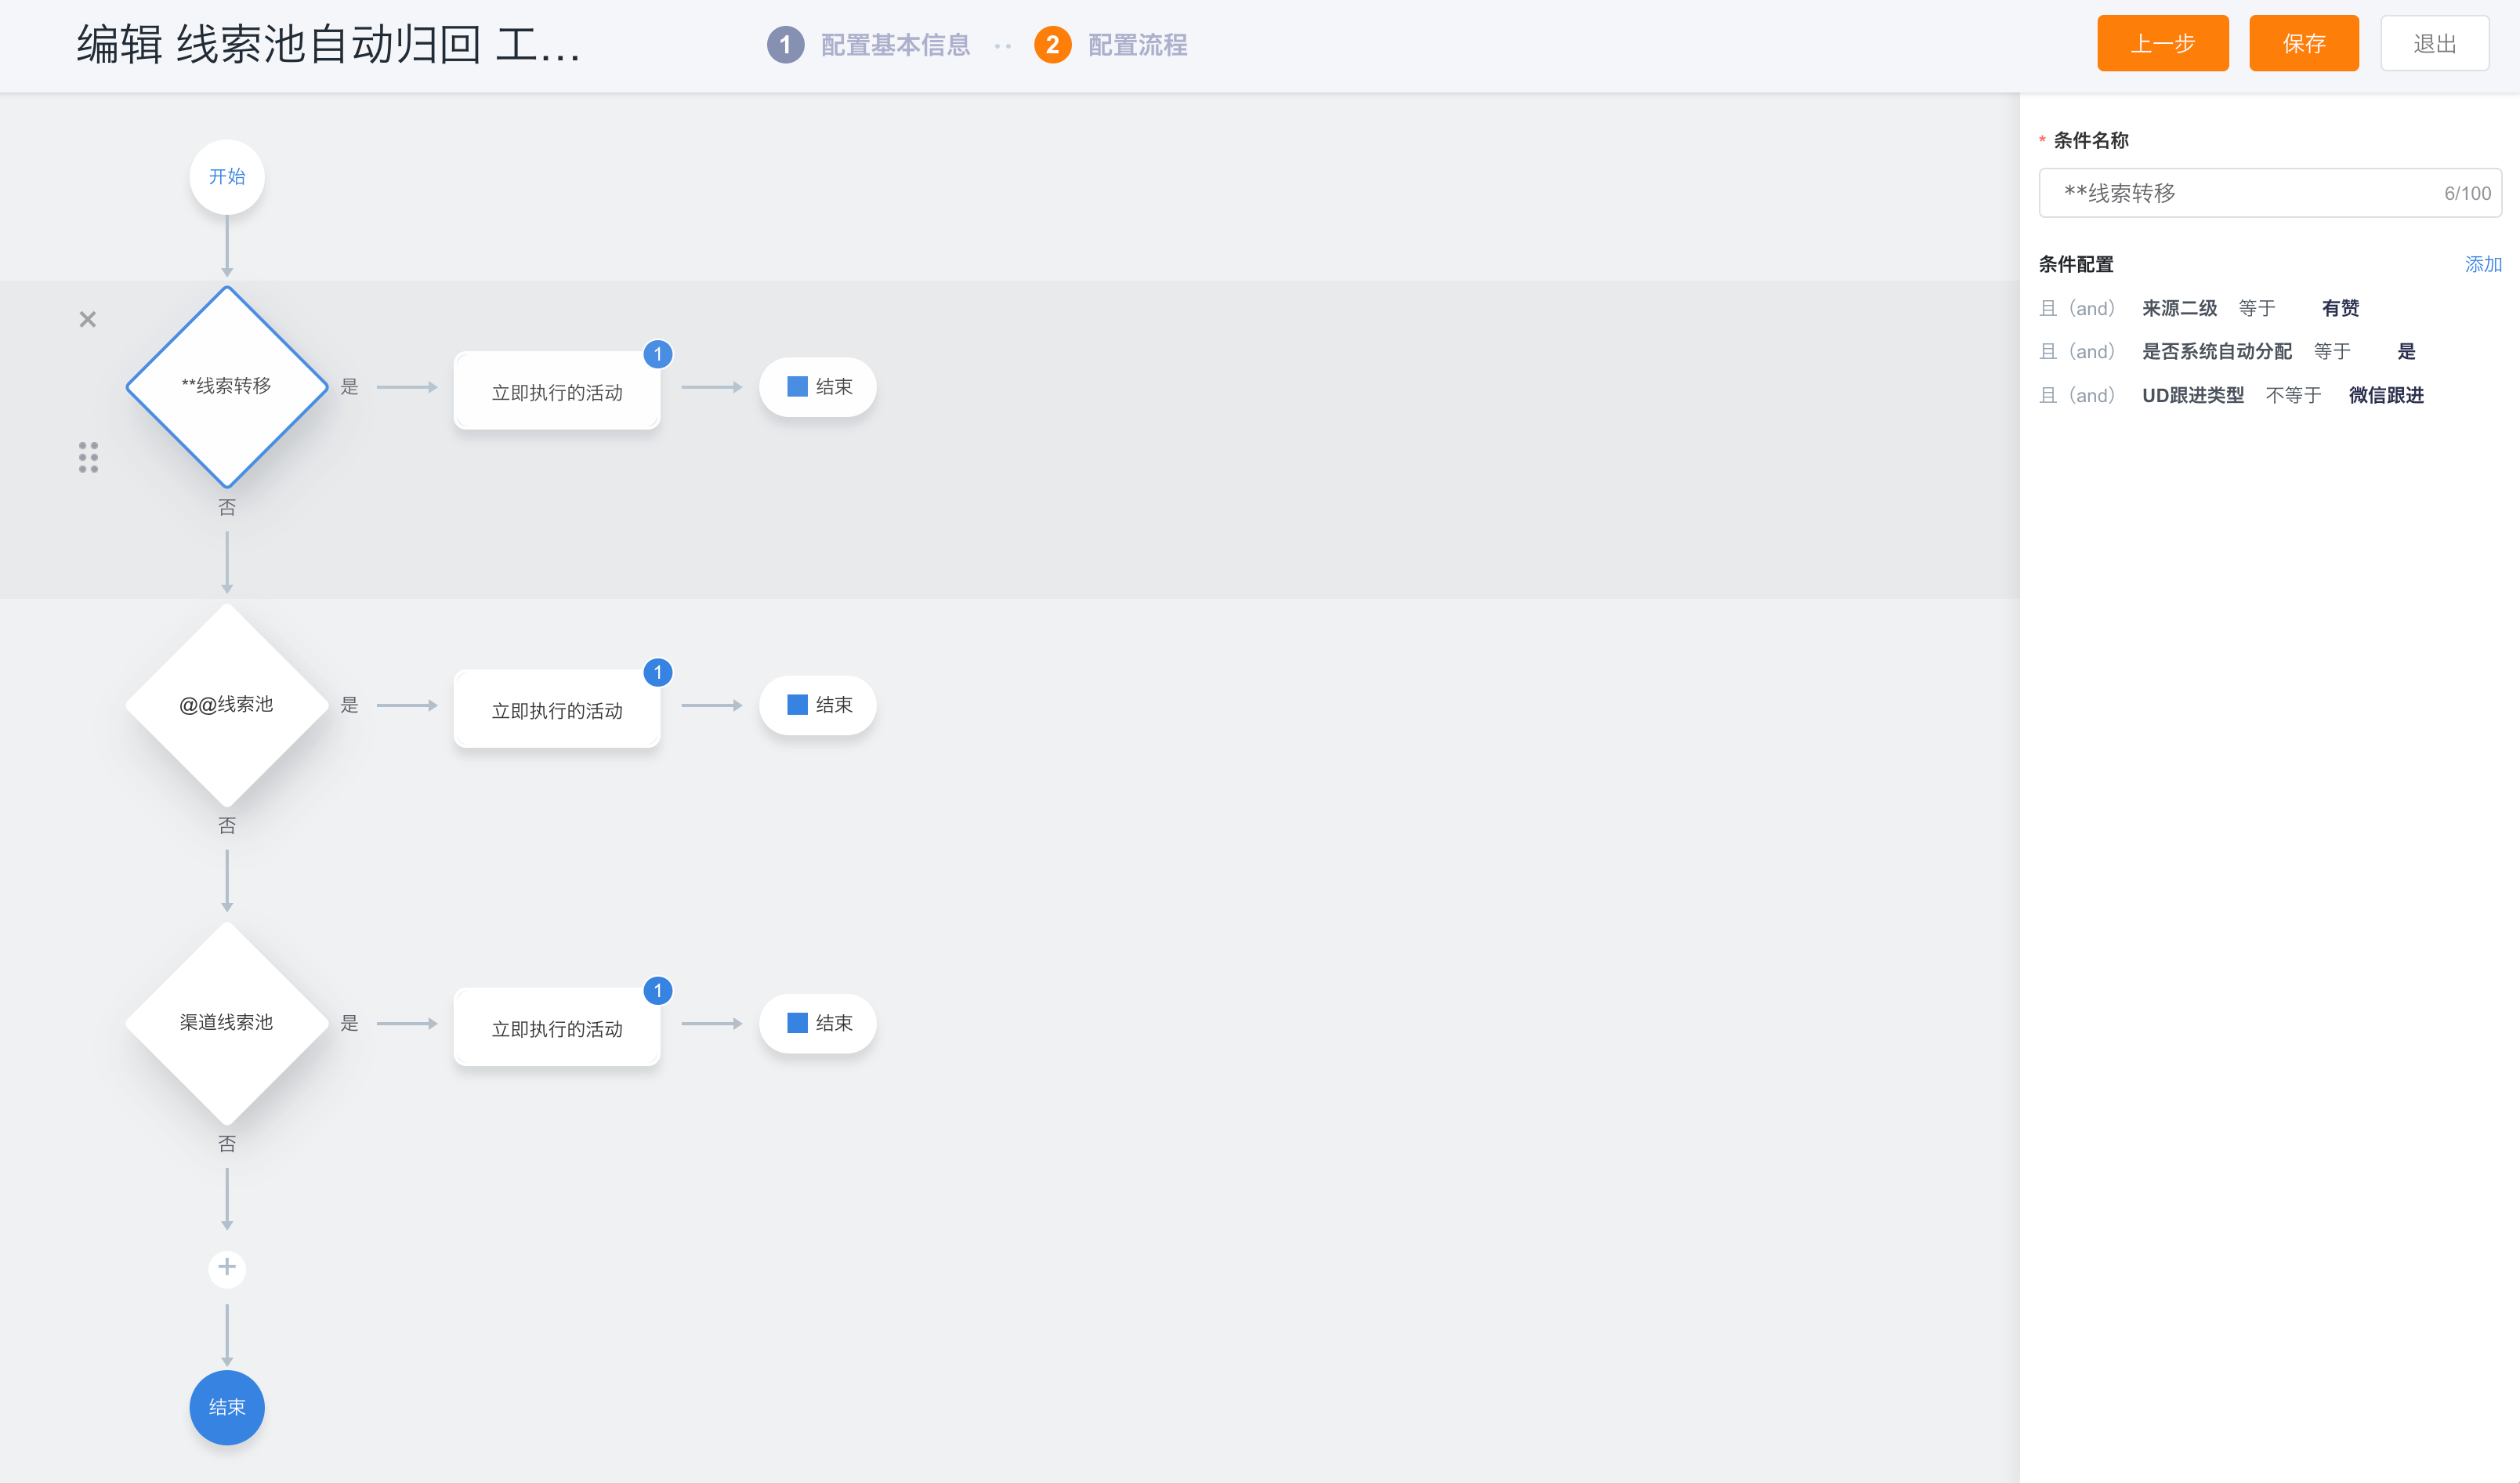Open 立即执行的活动 box in @@线索池 row
This screenshot has height=1483, width=2520.
pyautogui.click(x=557, y=710)
